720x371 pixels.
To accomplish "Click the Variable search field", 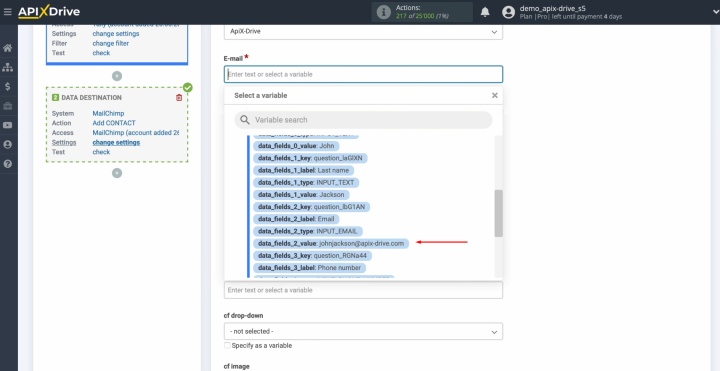I will click(363, 120).
